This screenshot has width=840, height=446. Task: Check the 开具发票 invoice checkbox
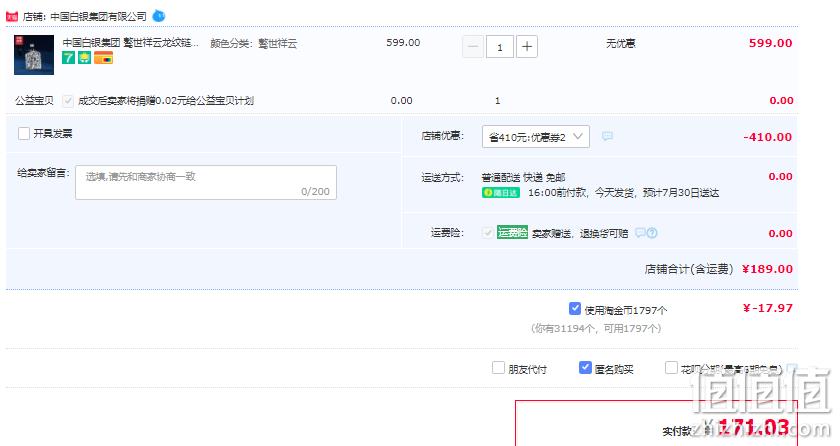24,133
